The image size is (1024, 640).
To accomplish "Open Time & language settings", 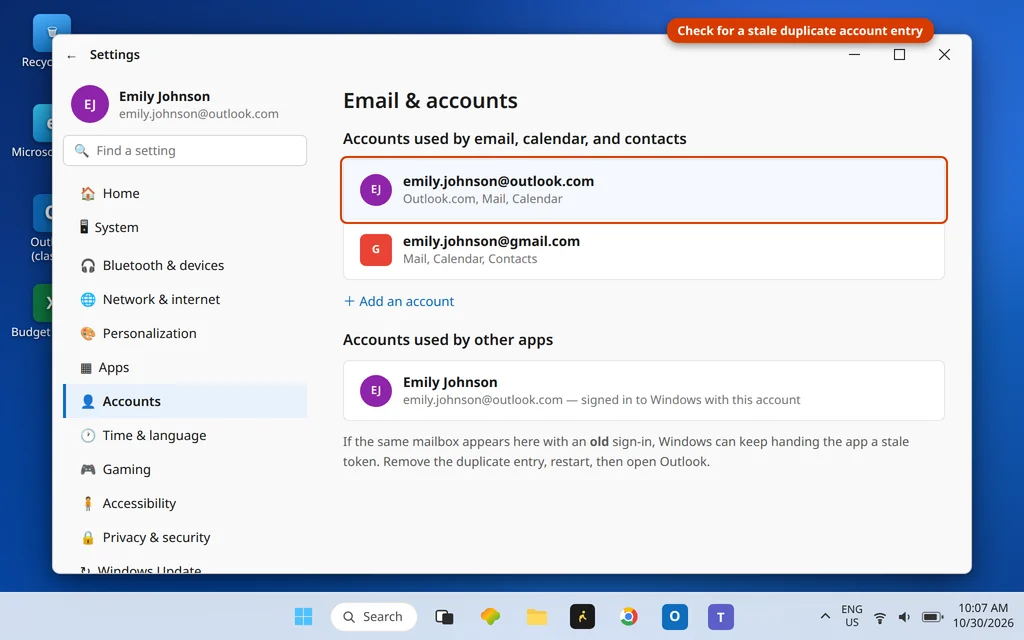I will click(185, 435).
